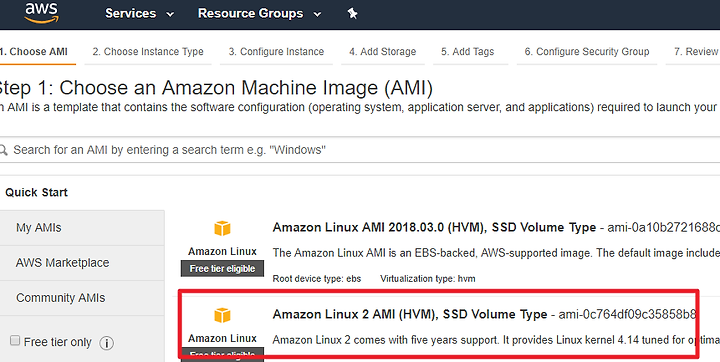Viewport: 720px width, 362px height.
Task: Open Configure Security Group step
Action: point(587,52)
